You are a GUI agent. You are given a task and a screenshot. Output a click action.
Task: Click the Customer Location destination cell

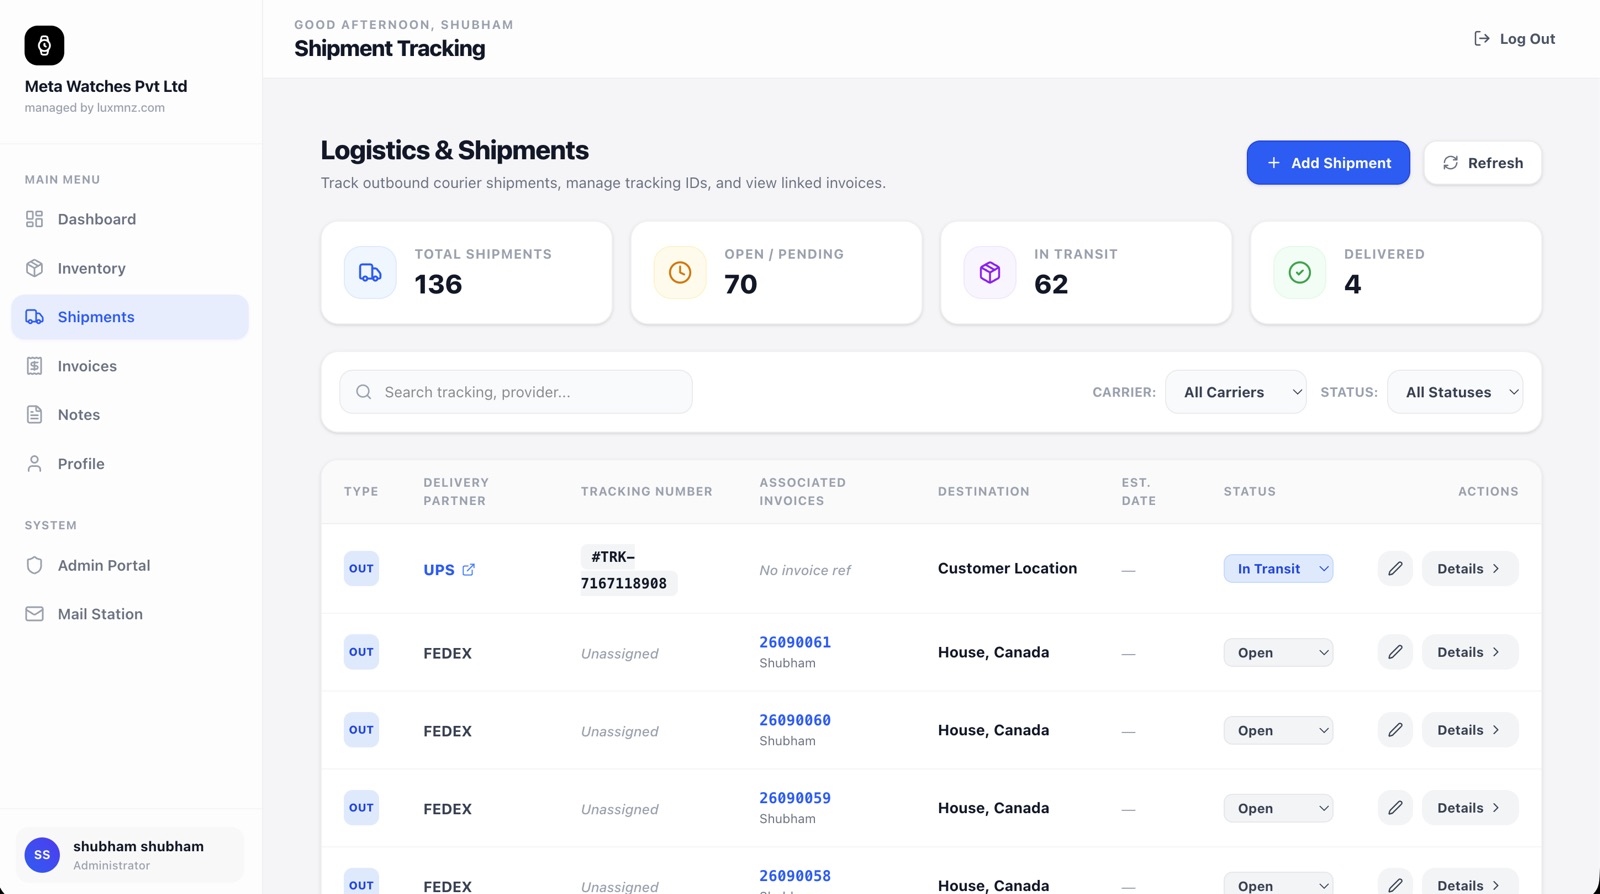tap(1007, 568)
